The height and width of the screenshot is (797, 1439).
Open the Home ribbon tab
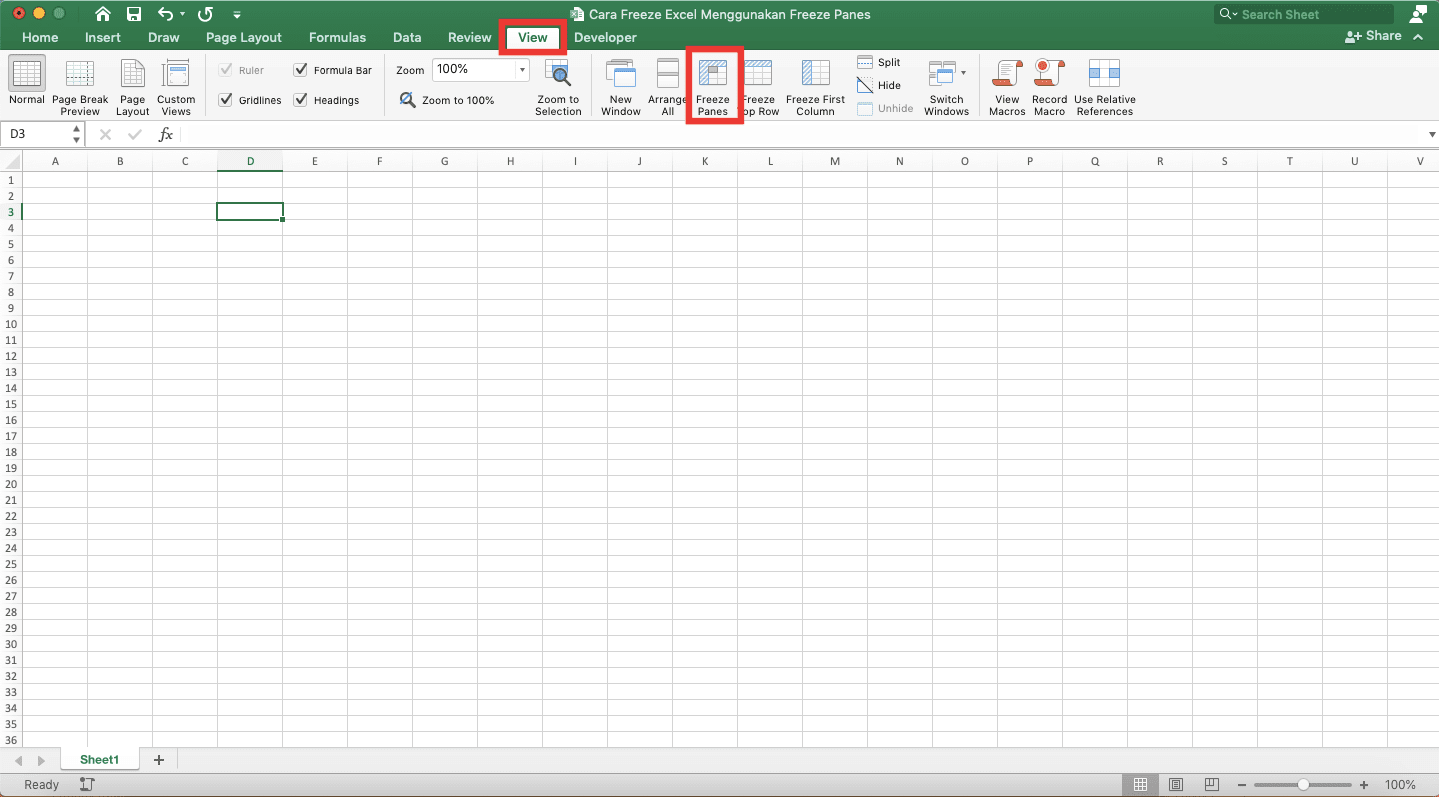tap(40, 37)
